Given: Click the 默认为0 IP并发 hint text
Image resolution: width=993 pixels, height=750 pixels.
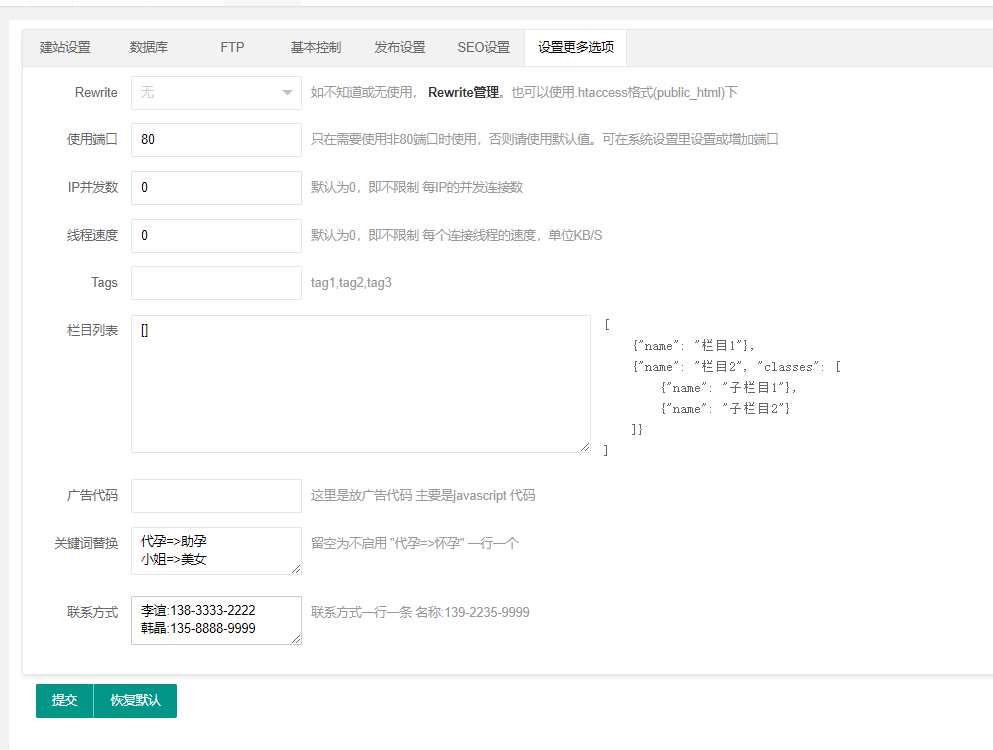Looking at the screenshot, I should tap(417, 188).
